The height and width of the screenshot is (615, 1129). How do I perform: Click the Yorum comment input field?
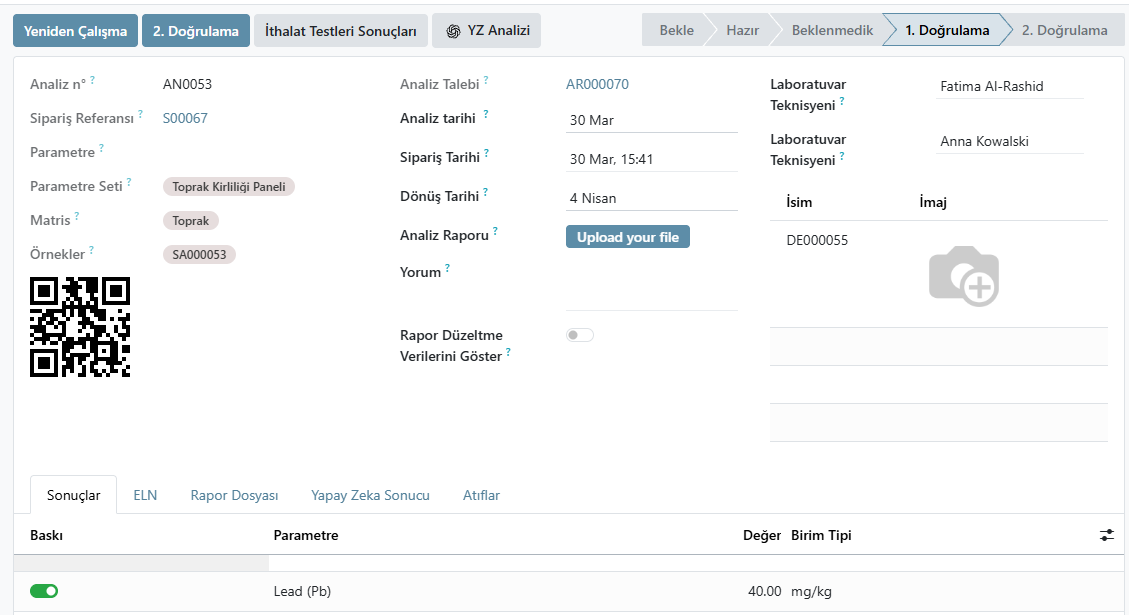[x=652, y=287]
